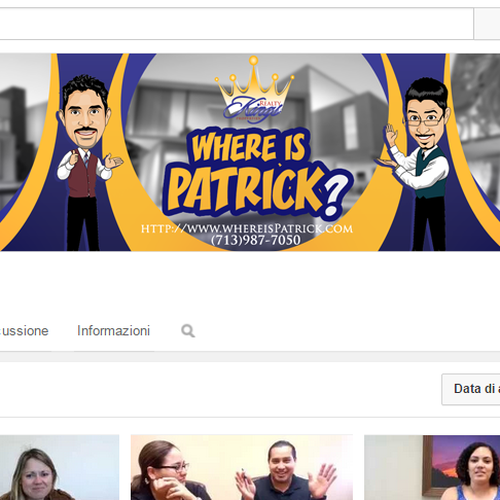
Task: Open video thumbnail with blonde woman
Action: coord(59,467)
